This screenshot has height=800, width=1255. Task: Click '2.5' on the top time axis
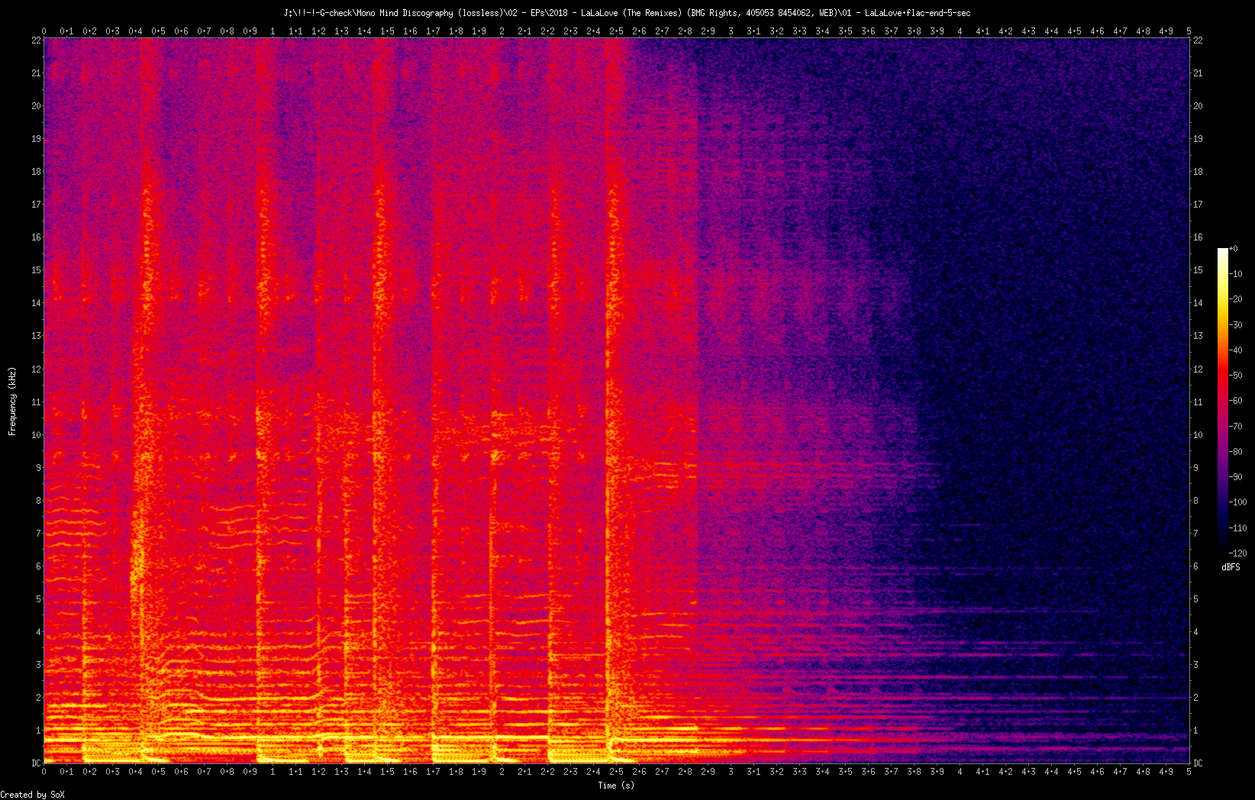tap(616, 31)
